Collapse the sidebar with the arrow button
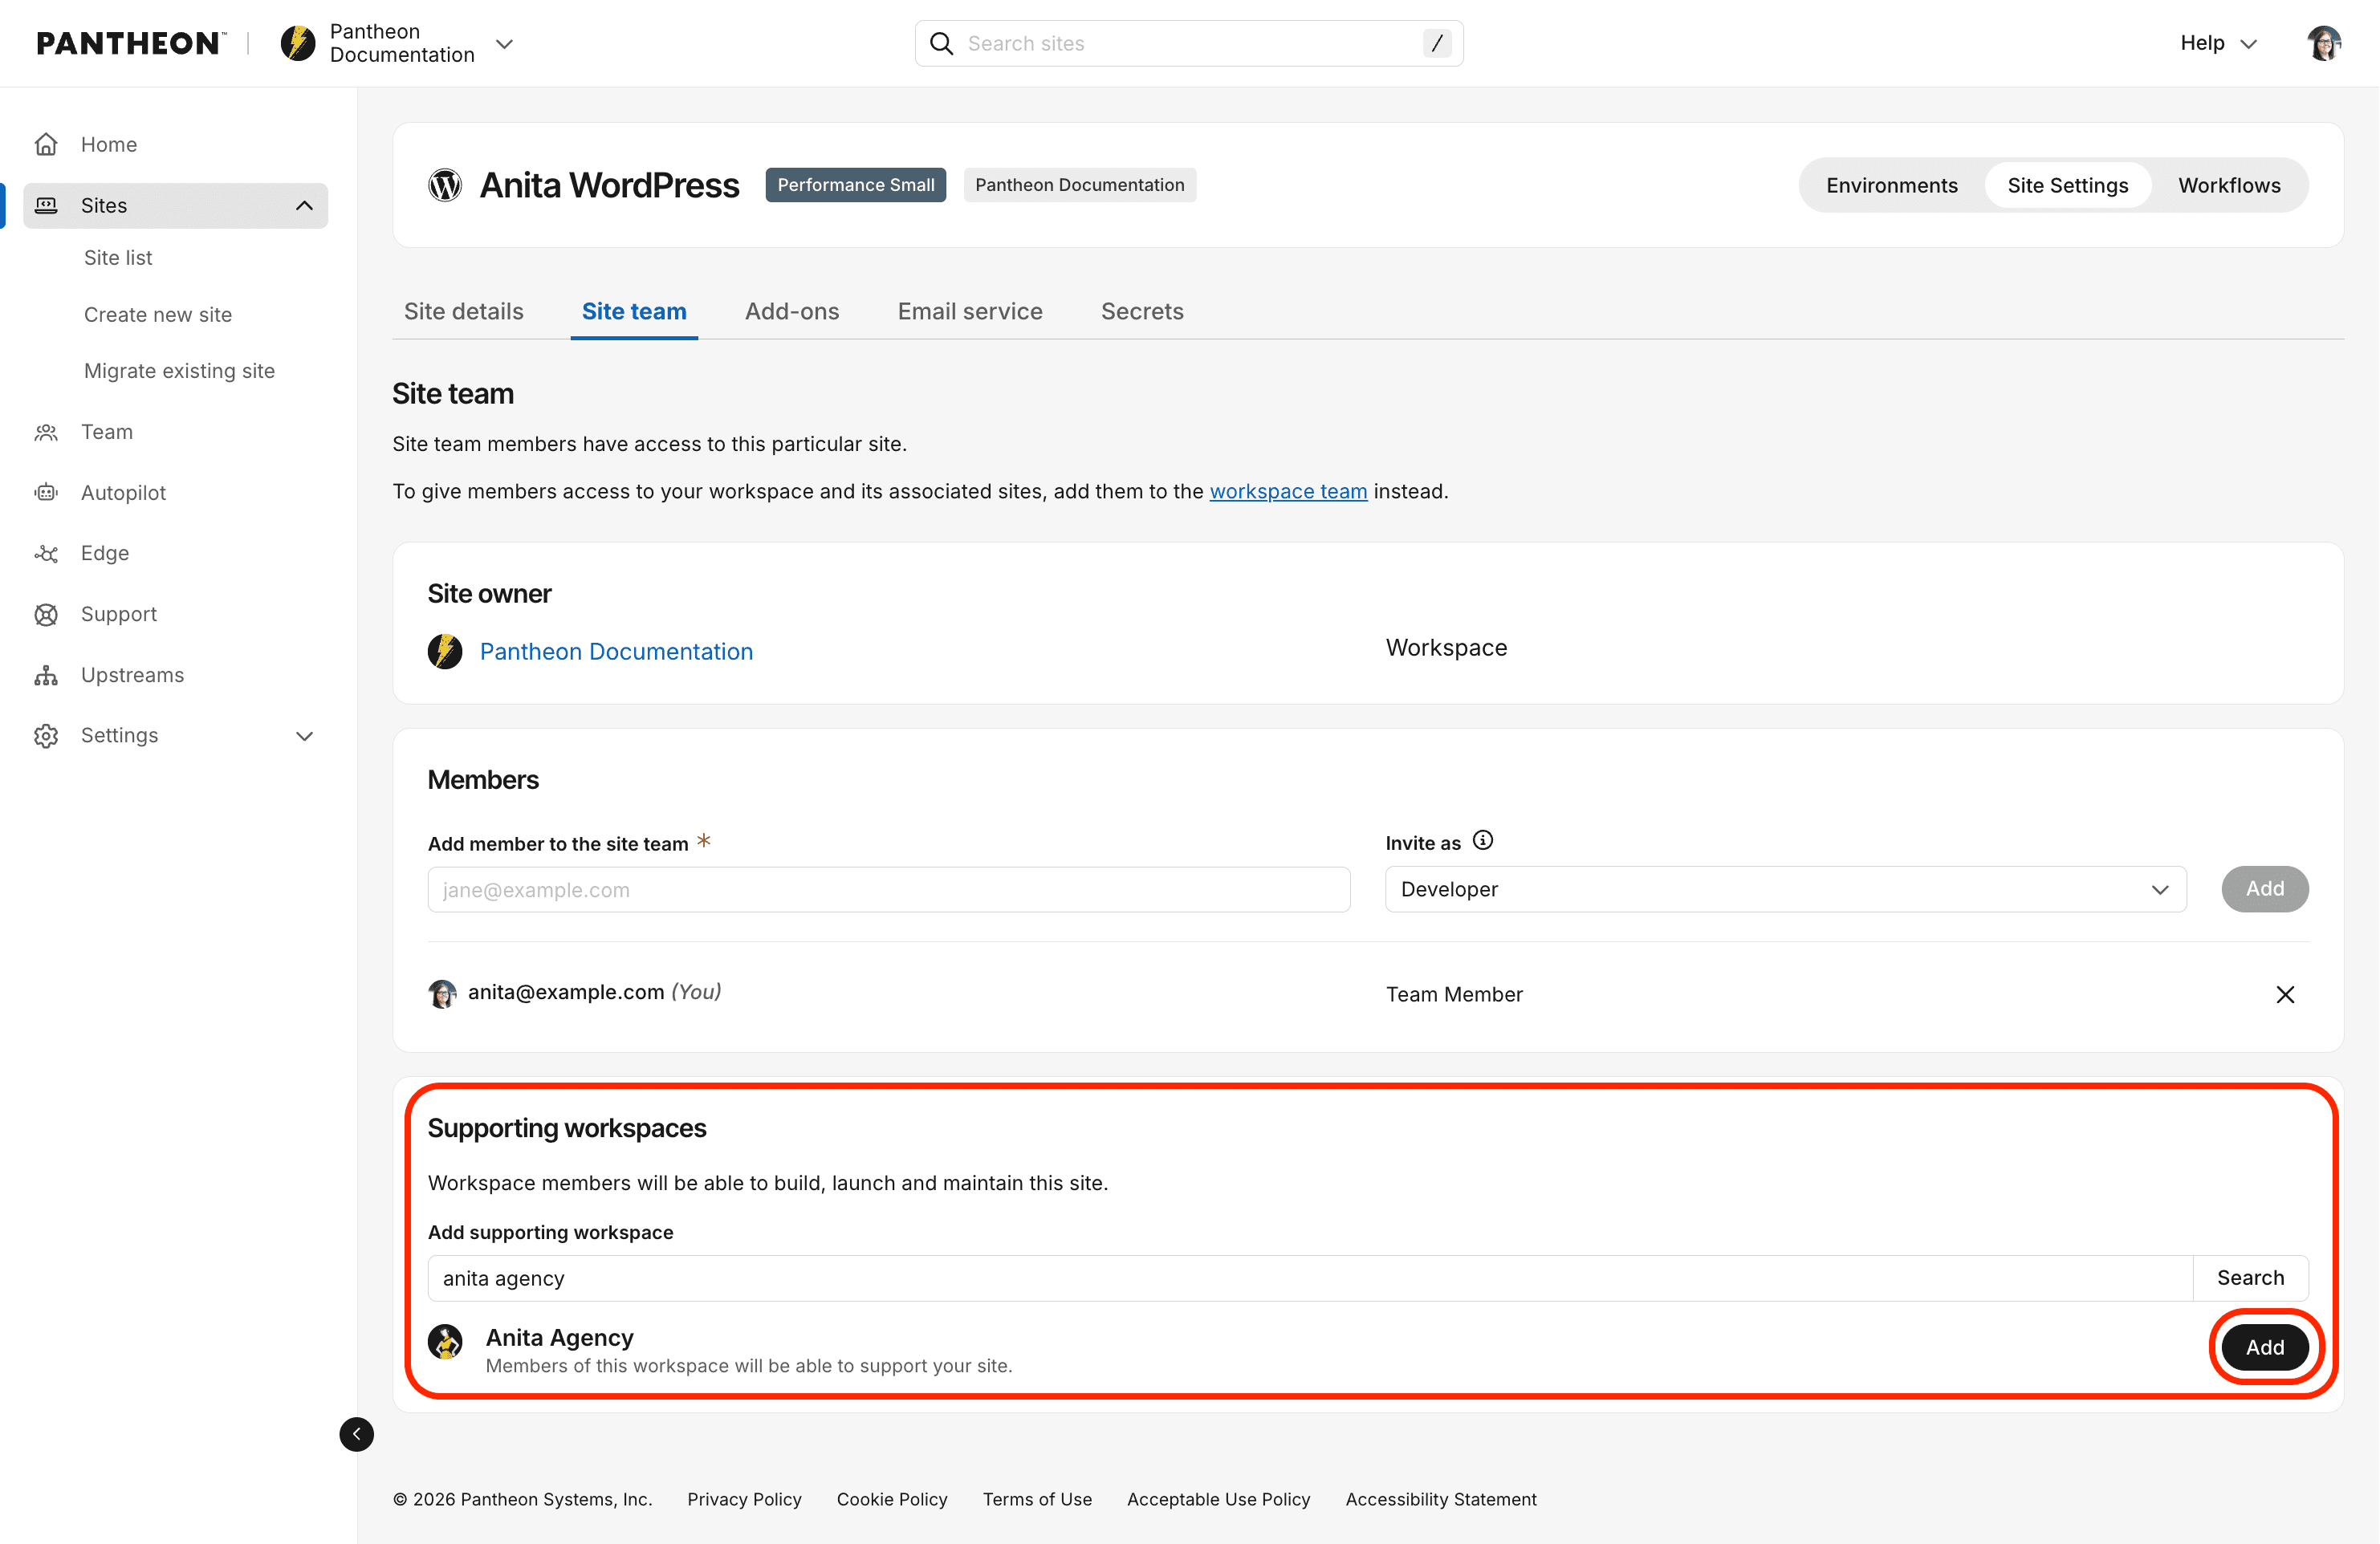2380x1544 pixels. coord(356,1434)
